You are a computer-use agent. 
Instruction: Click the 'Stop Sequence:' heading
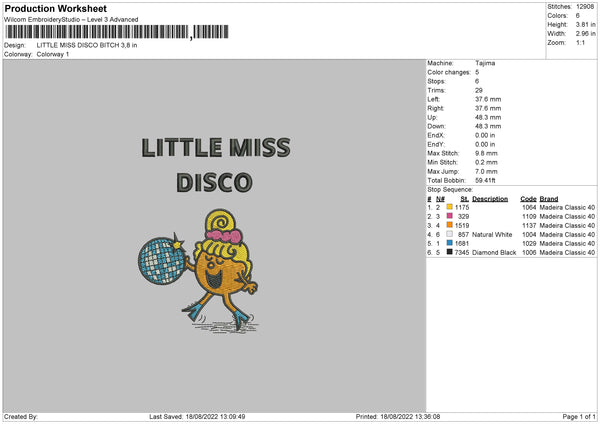[450, 190]
